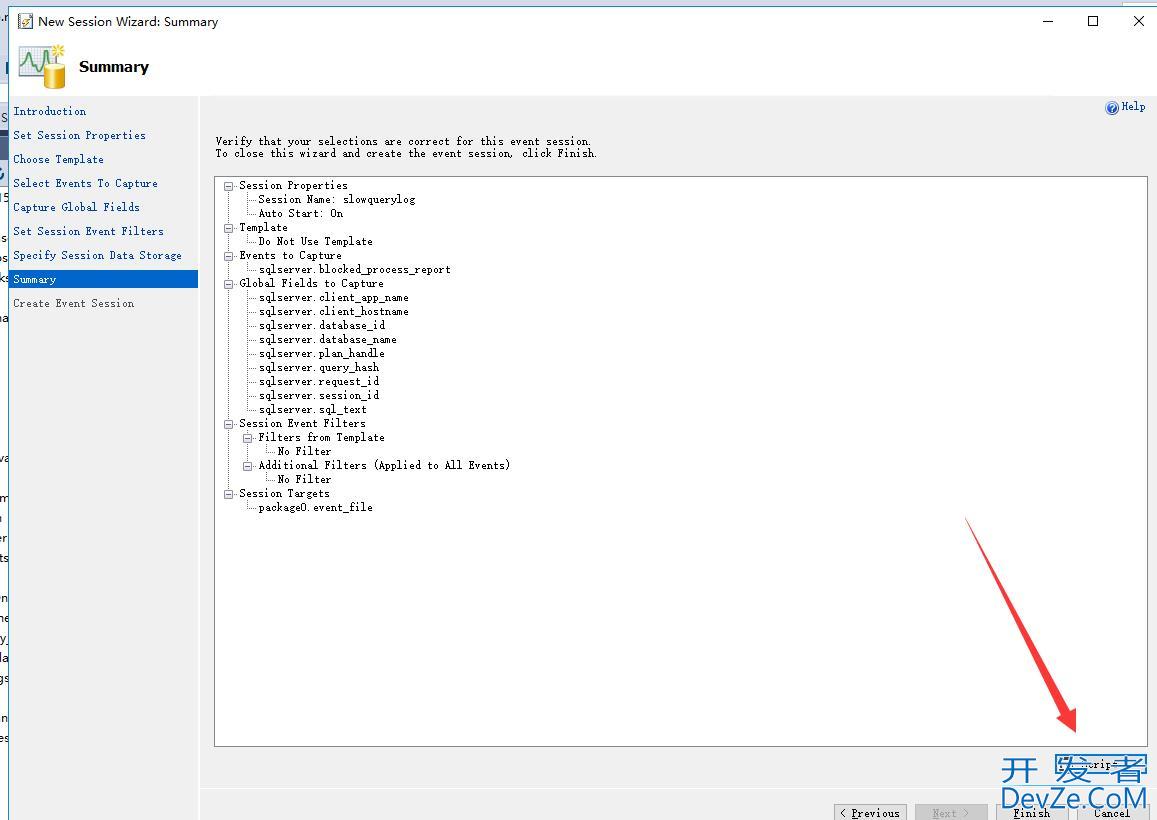Select sqlserver.client_app_name item
The width and height of the screenshot is (1157, 820).
click(334, 297)
